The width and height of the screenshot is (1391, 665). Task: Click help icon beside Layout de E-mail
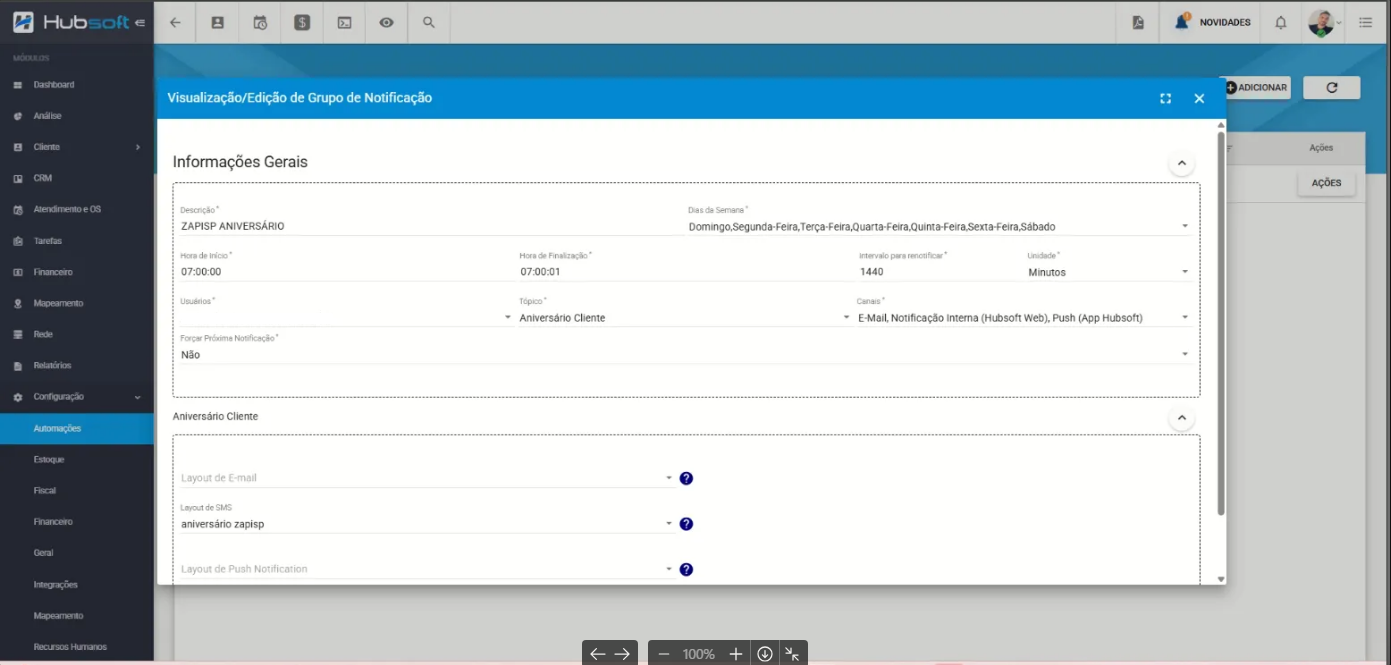pos(686,478)
